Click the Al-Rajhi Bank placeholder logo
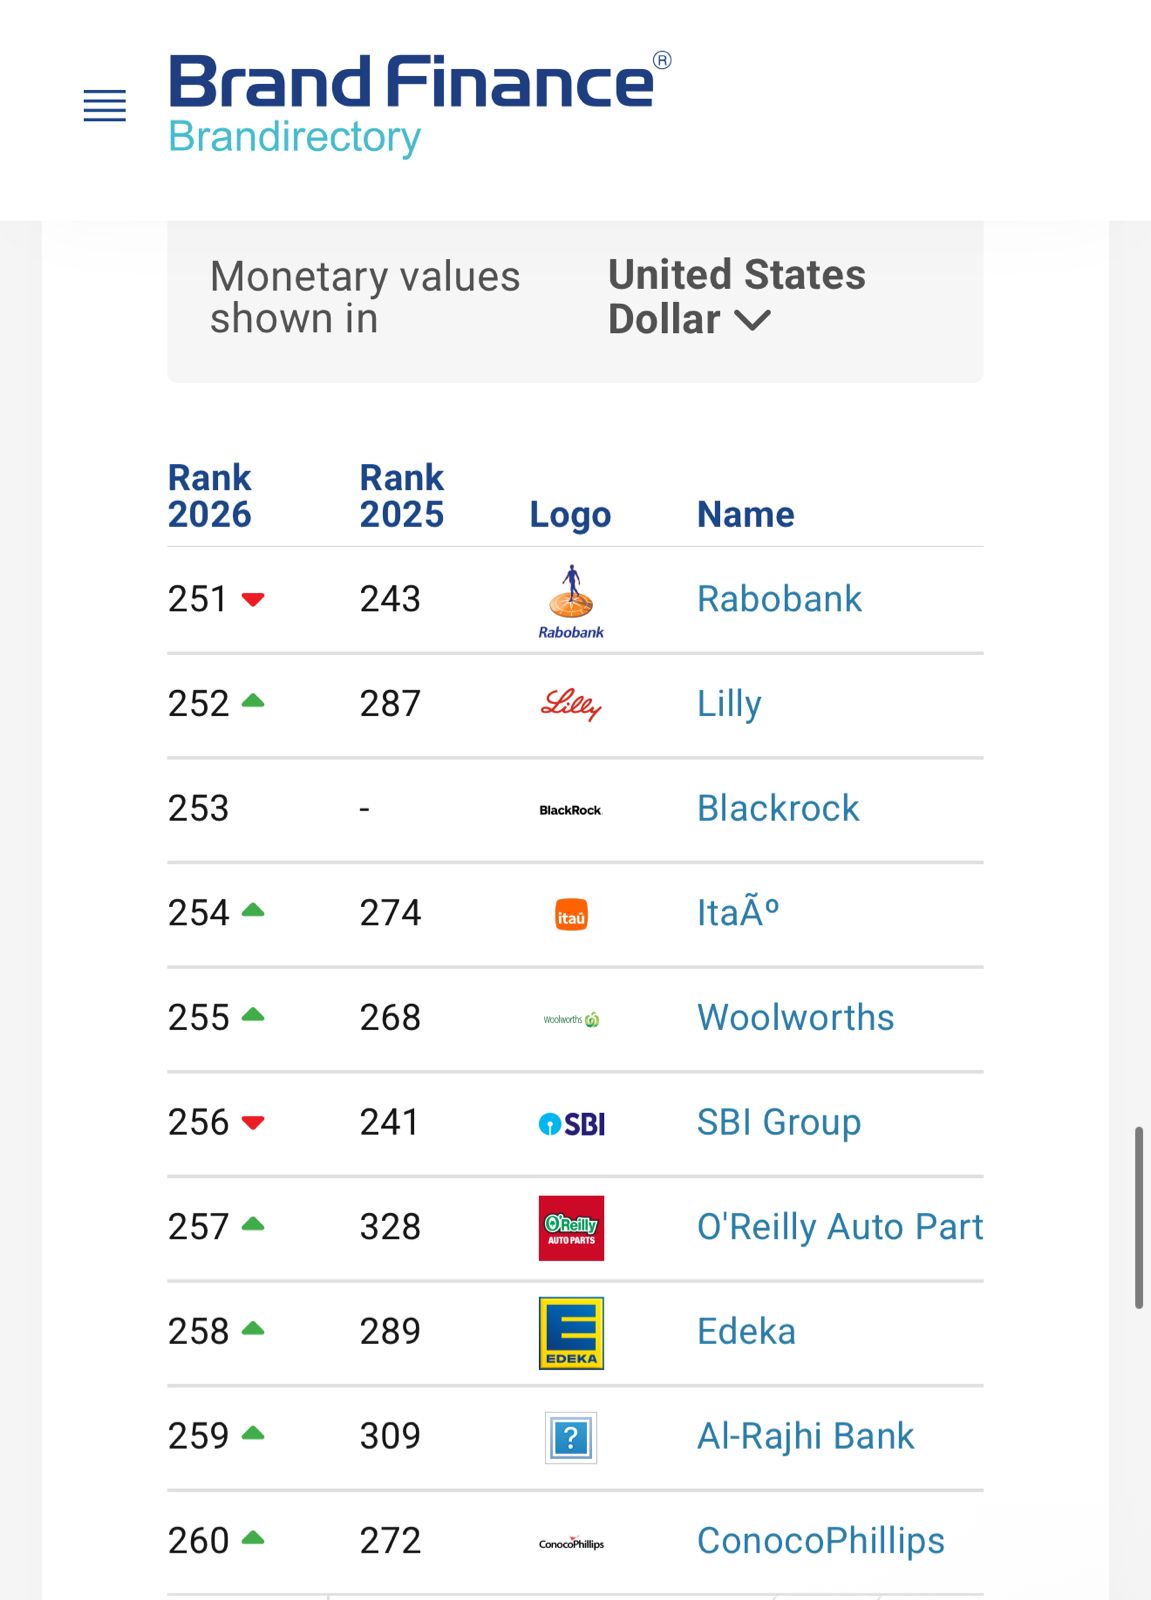1151x1600 pixels. [571, 1438]
